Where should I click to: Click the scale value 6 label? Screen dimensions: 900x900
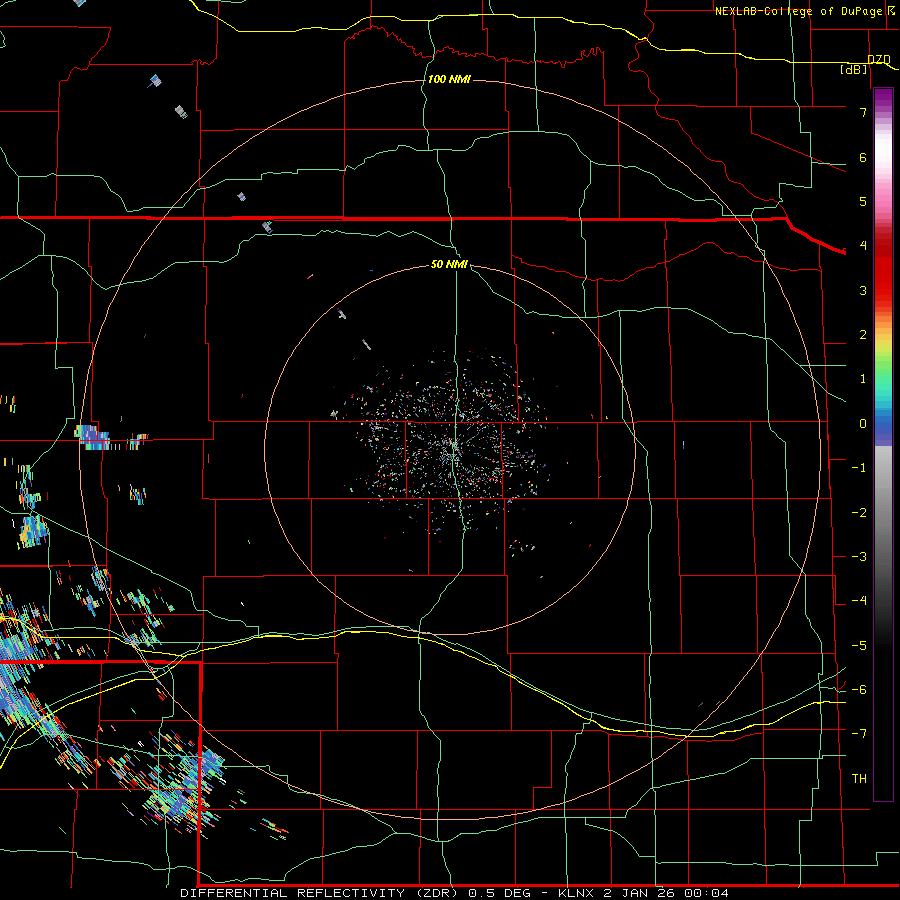tap(863, 157)
